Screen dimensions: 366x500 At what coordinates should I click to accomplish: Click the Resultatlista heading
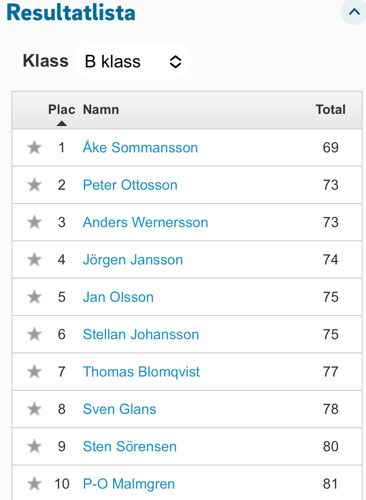click(x=71, y=13)
